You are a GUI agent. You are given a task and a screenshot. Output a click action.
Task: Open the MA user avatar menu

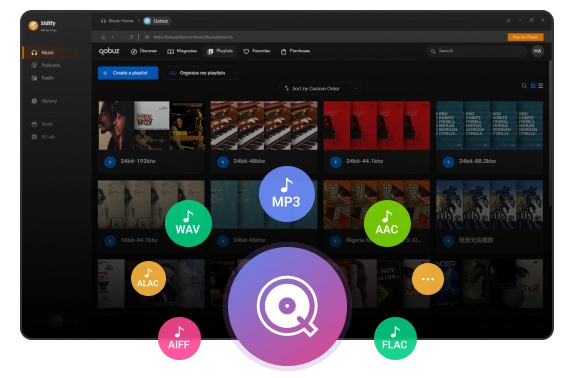click(x=538, y=51)
